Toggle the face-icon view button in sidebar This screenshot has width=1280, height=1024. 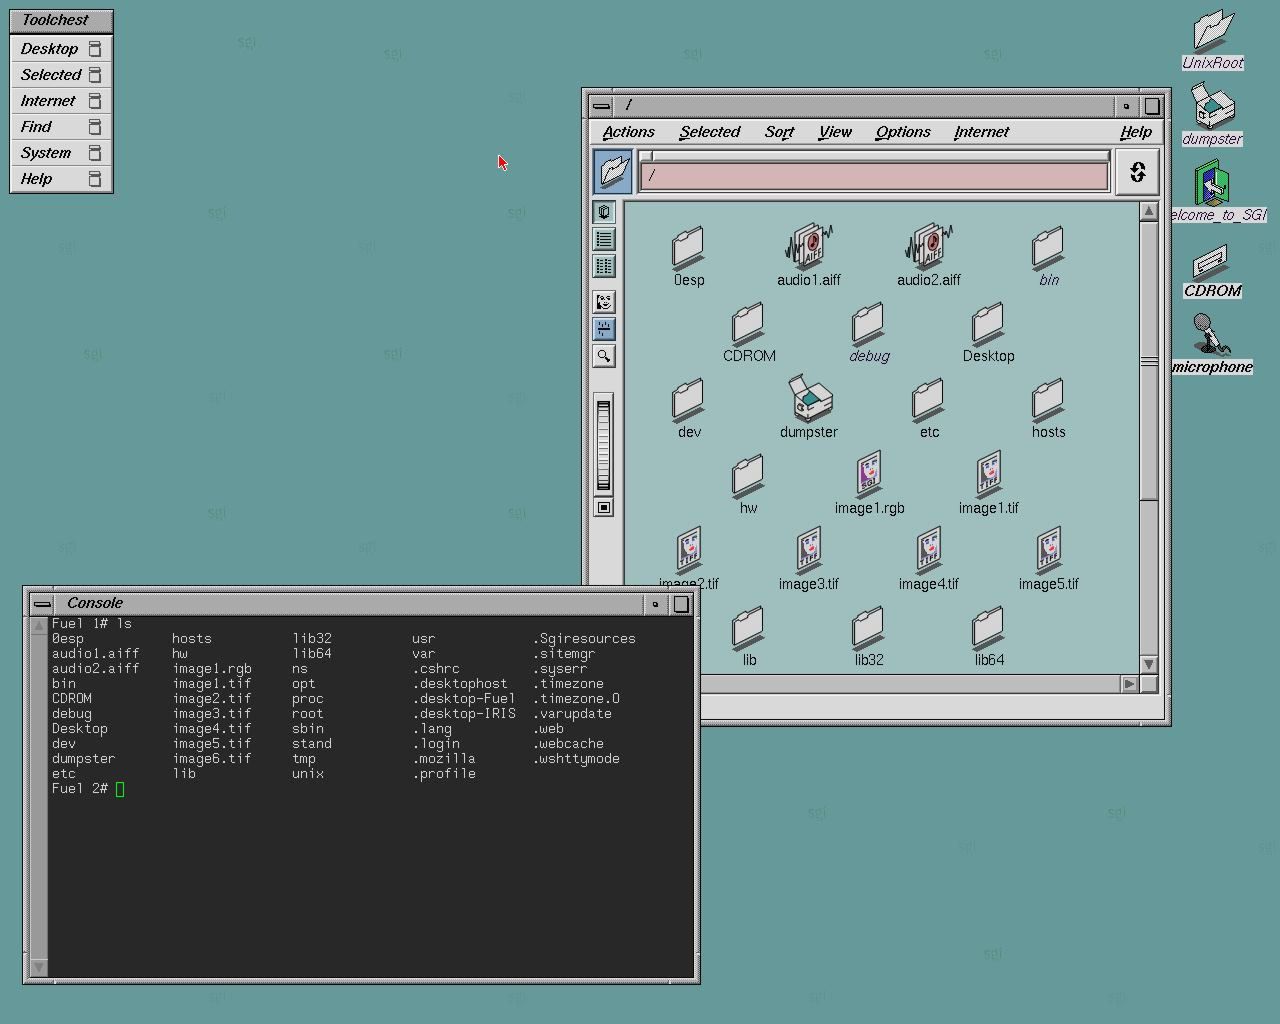pyautogui.click(x=604, y=302)
